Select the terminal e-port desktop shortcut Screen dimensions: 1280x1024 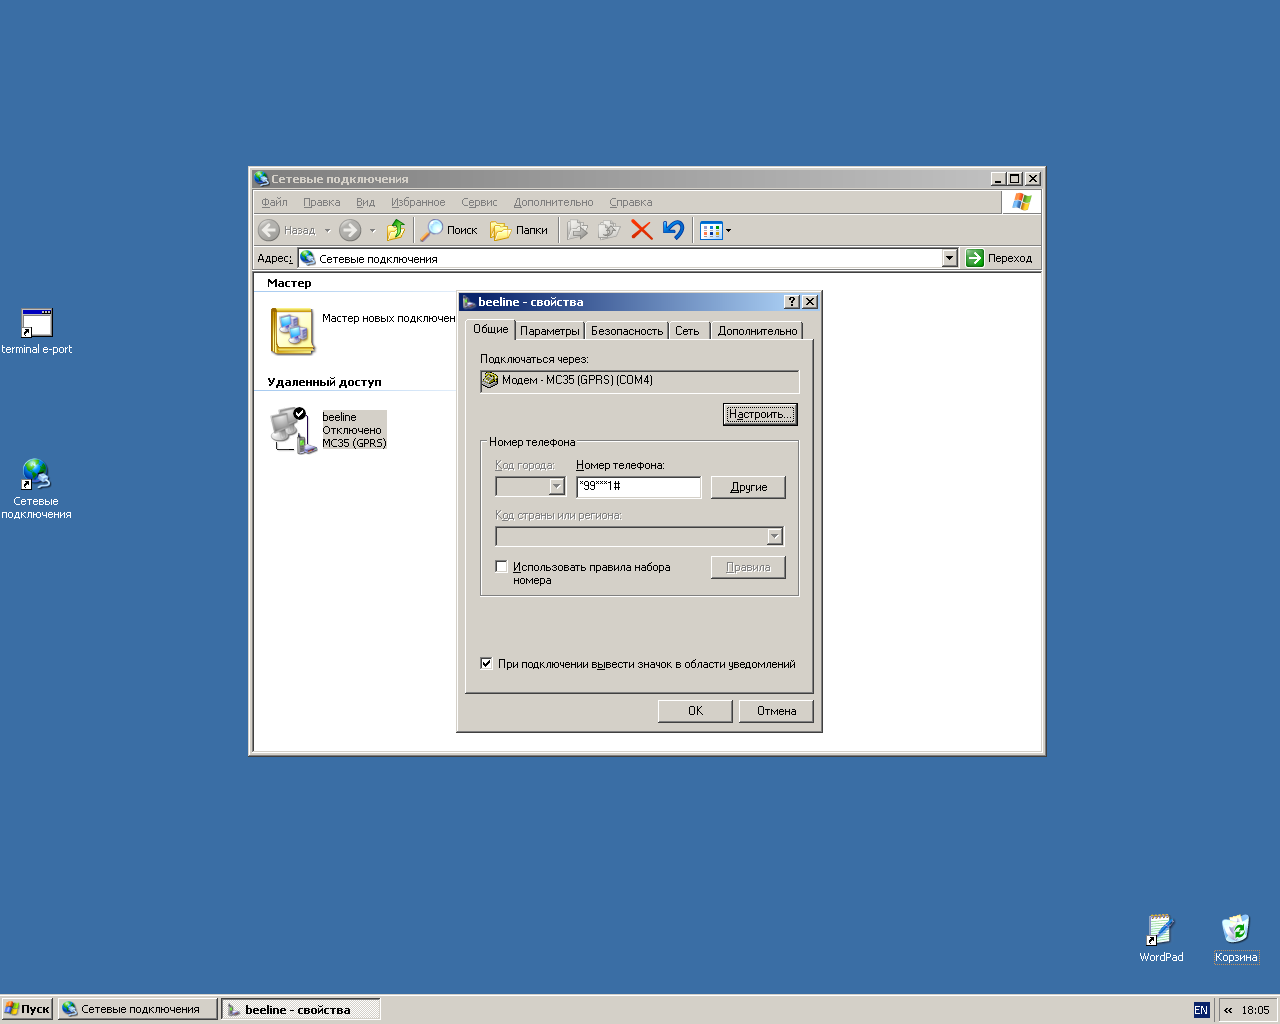[x=37, y=332]
